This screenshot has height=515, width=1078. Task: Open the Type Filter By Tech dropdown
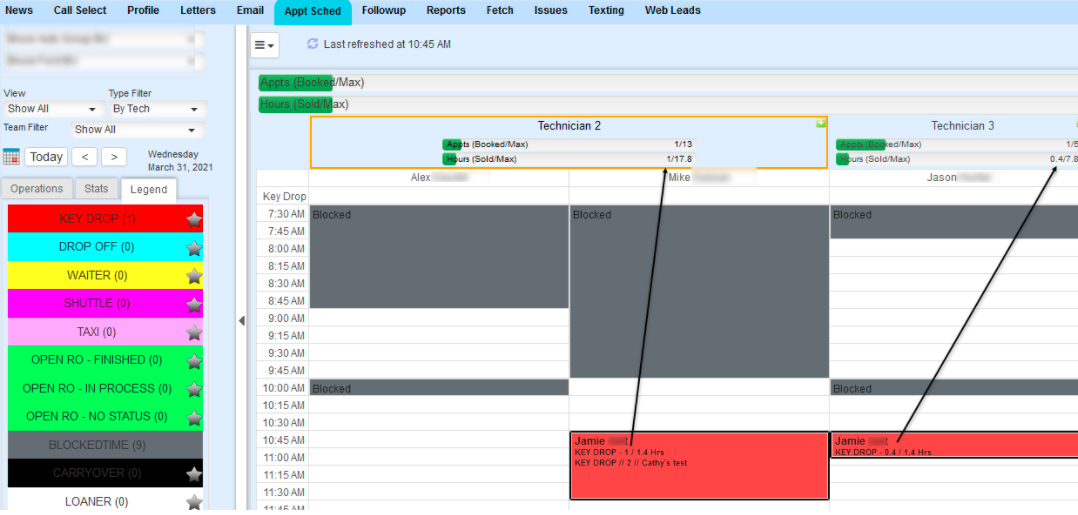pos(158,109)
